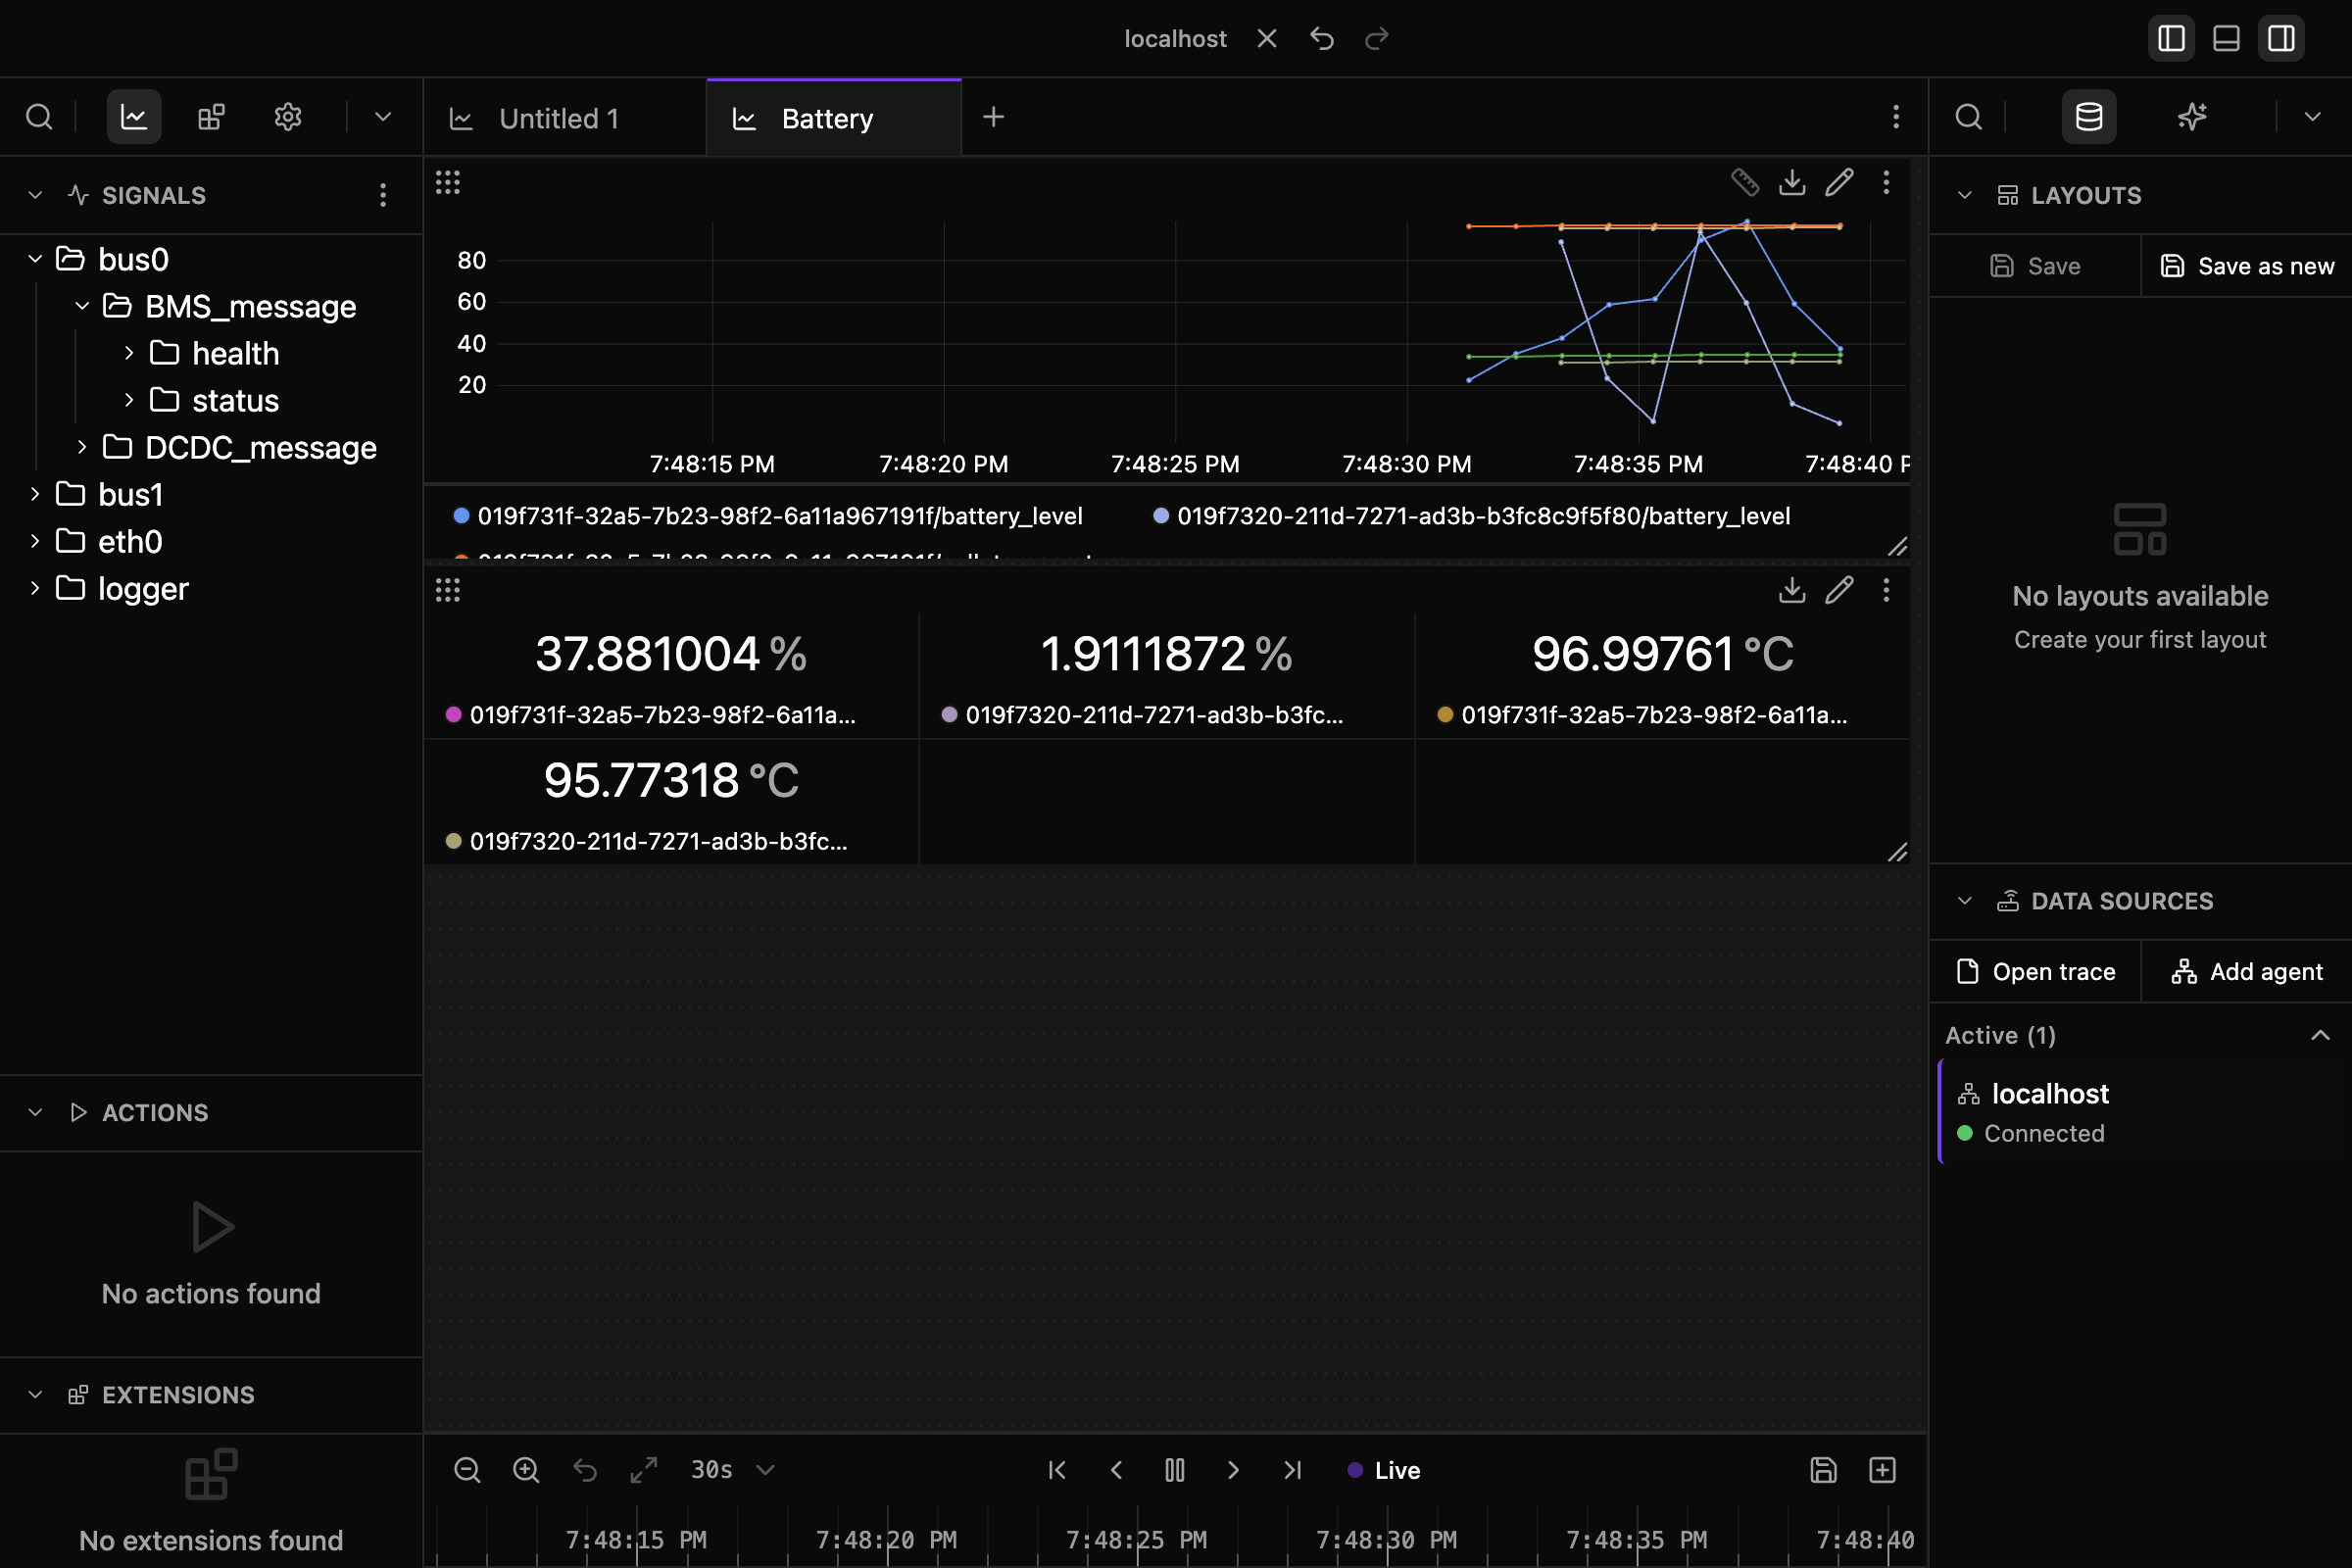Viewport: 2352px width, 1568px height.
Task: Click the Save layout button
Action: click(x=2035, y=266)
